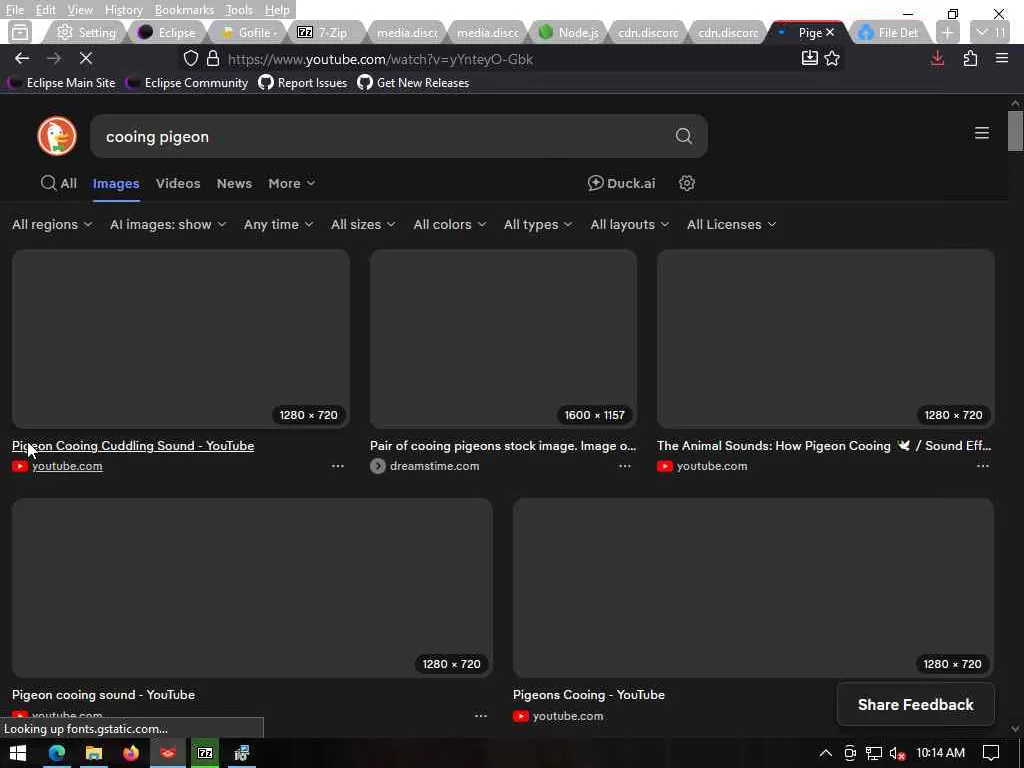The height and width of the screenshot is (768, 1024).
Task: Expand the Any time filter
Action: point(278,225)
